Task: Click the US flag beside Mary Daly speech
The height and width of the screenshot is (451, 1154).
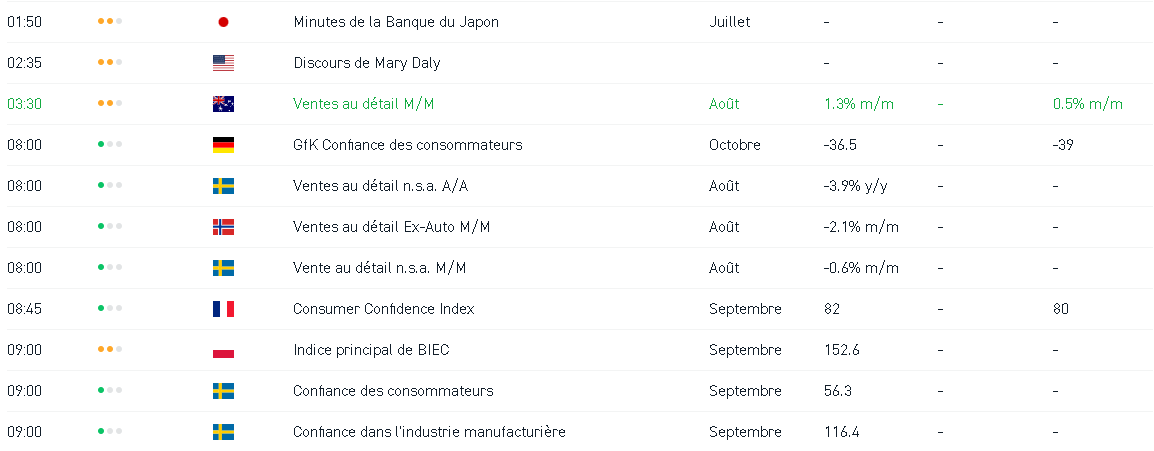Action: pos(223,63)
